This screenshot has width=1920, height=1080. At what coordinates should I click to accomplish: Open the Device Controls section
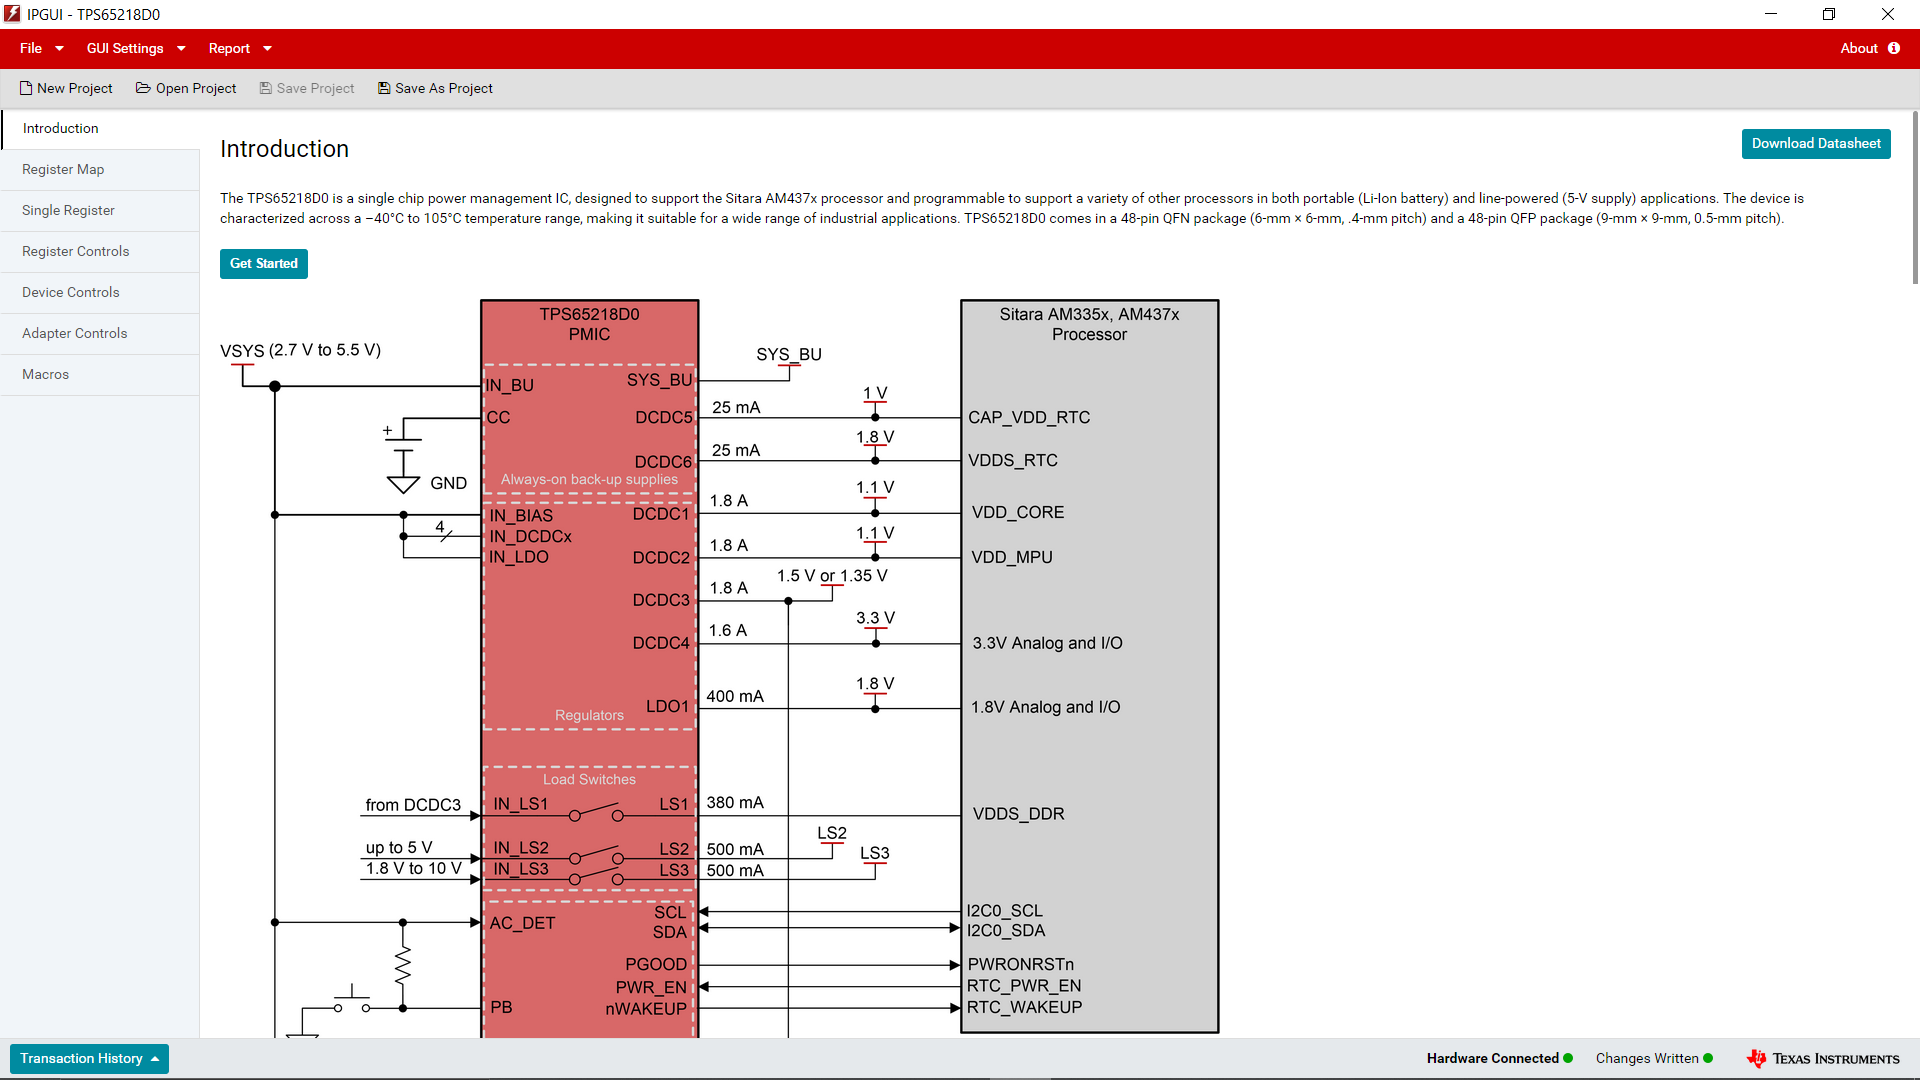tap(70, 292)
